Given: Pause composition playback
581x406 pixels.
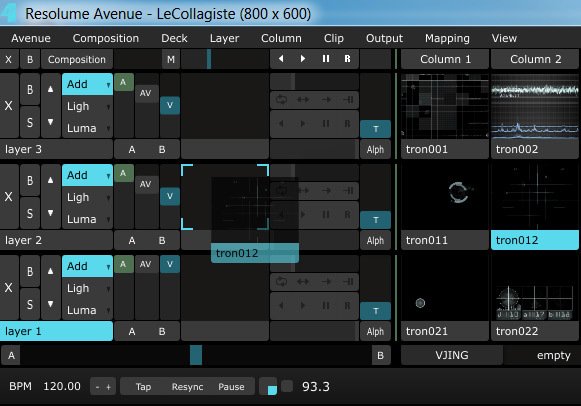Looking at the screenshot, I should click(x=326, y=59).
